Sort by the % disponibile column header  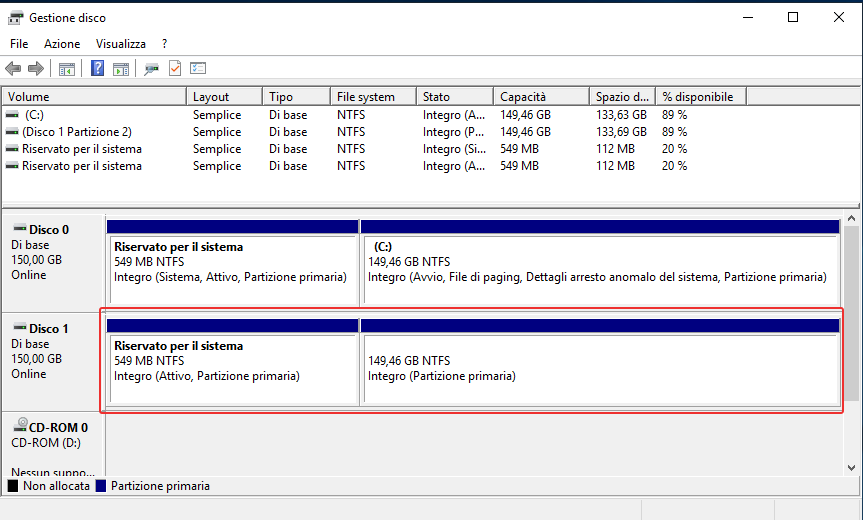pos(701,97)
